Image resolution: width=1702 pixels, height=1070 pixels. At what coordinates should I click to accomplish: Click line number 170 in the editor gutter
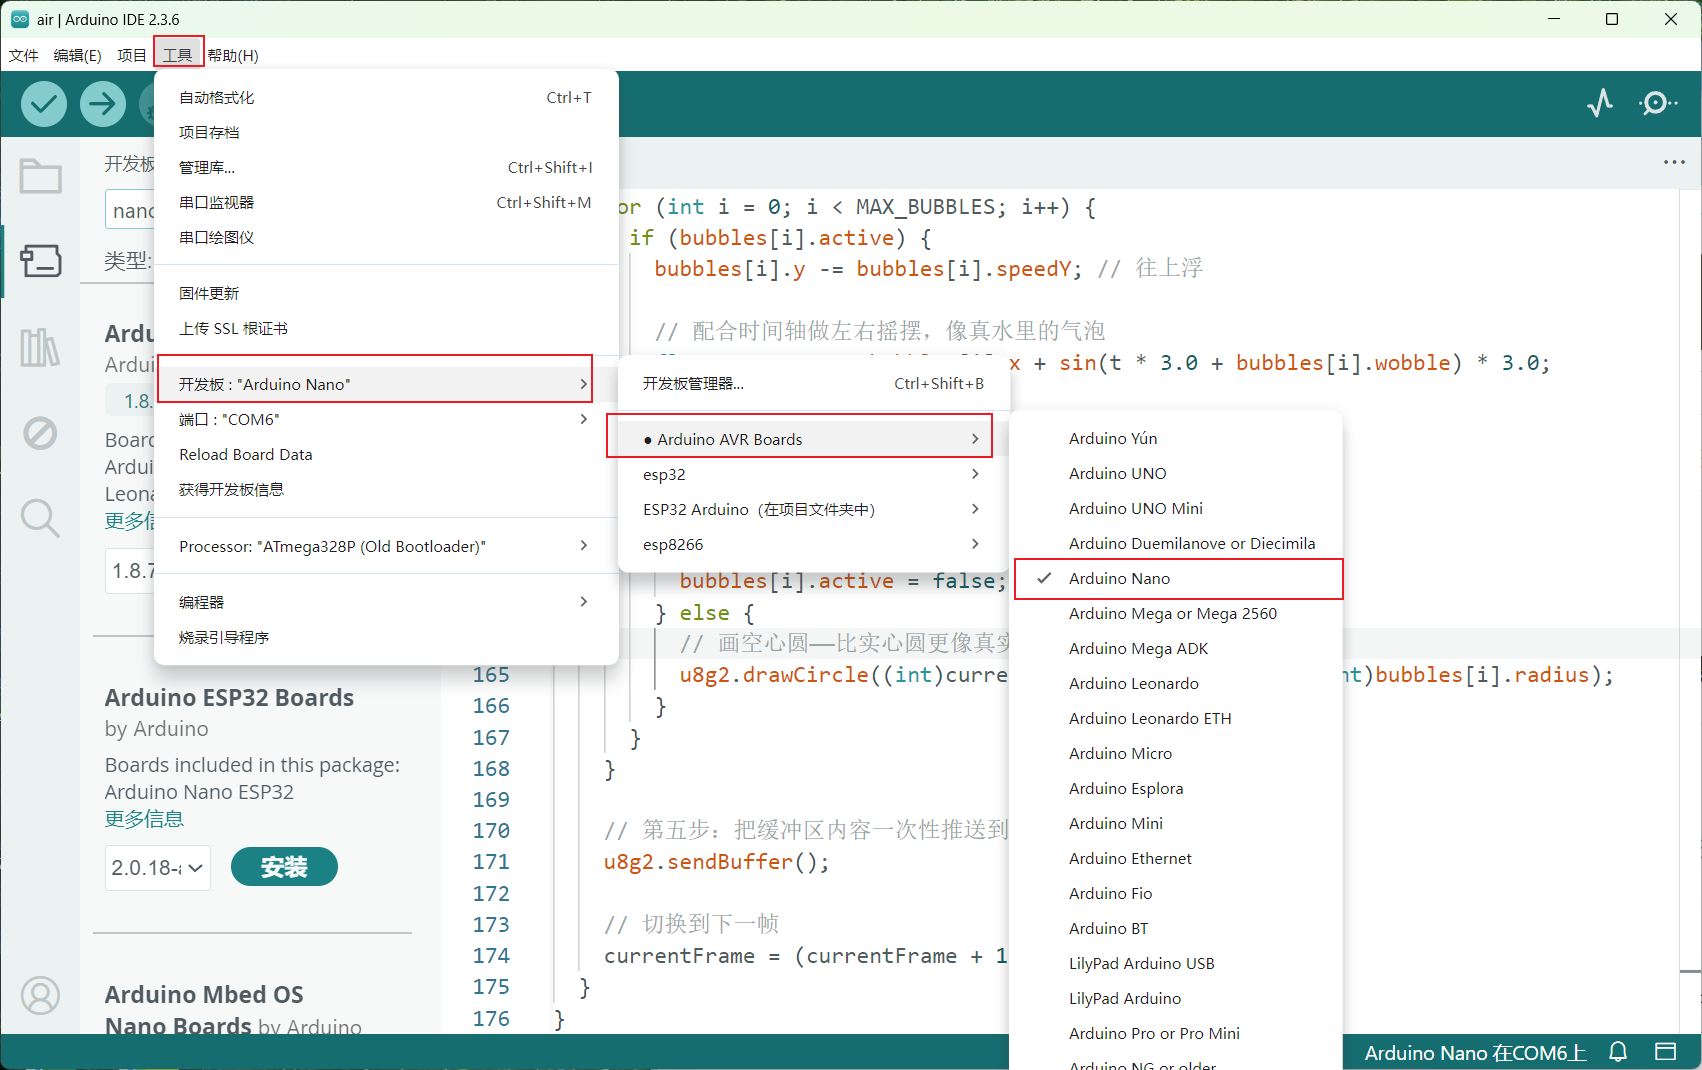point(491,831)
